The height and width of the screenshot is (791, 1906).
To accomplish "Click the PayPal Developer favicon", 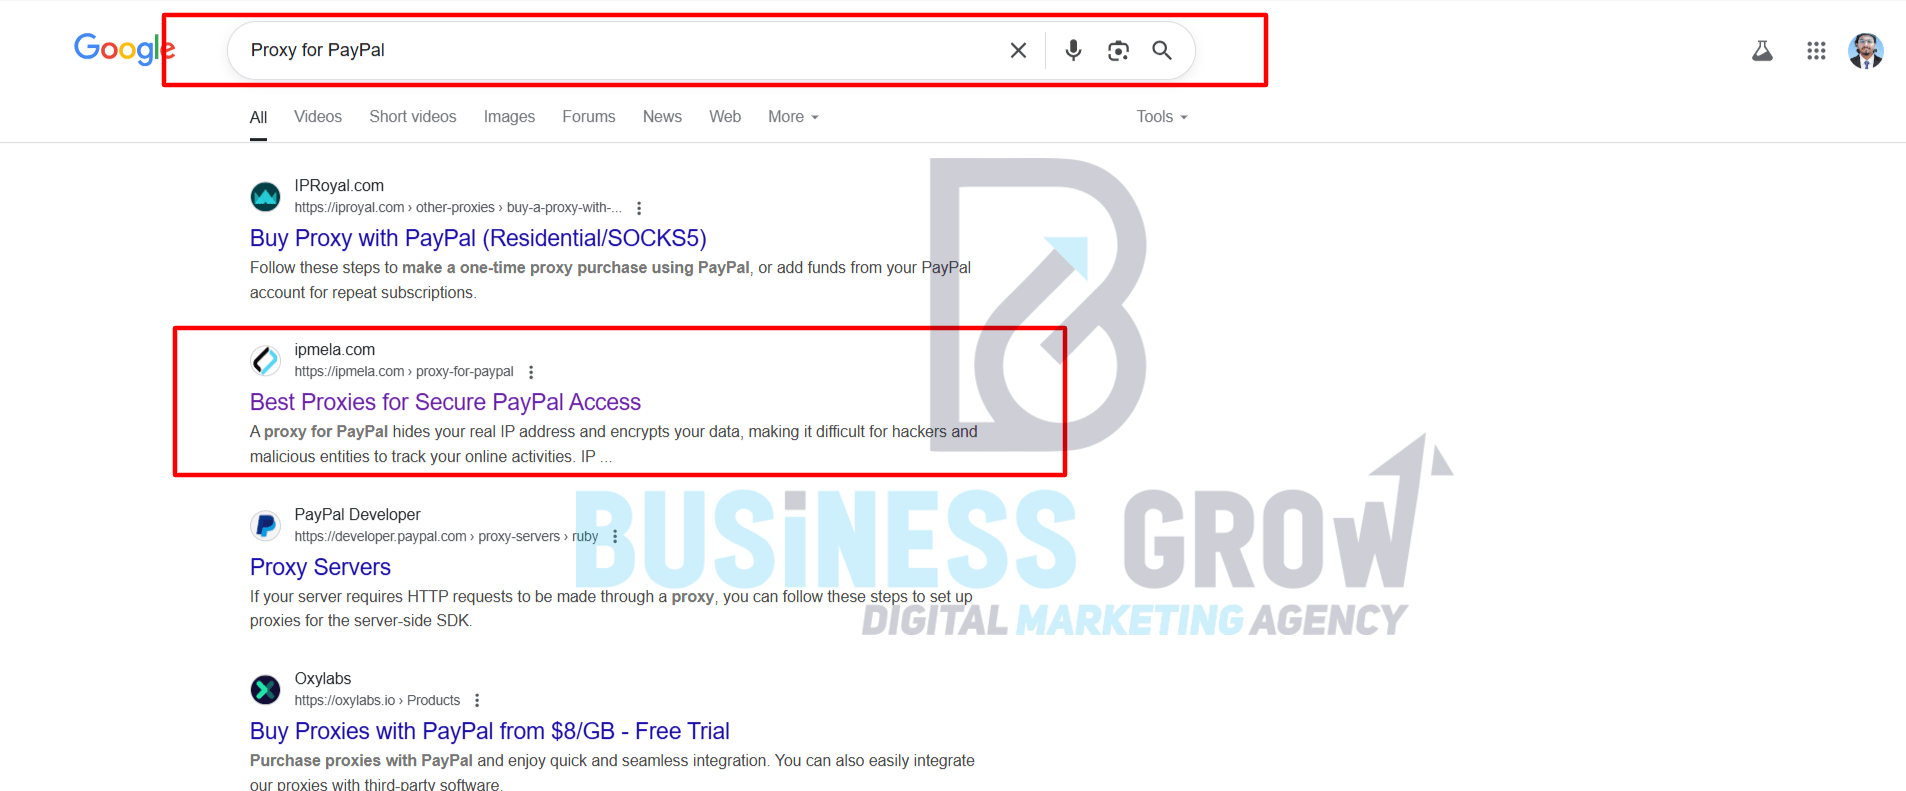I will coord(265,525).
